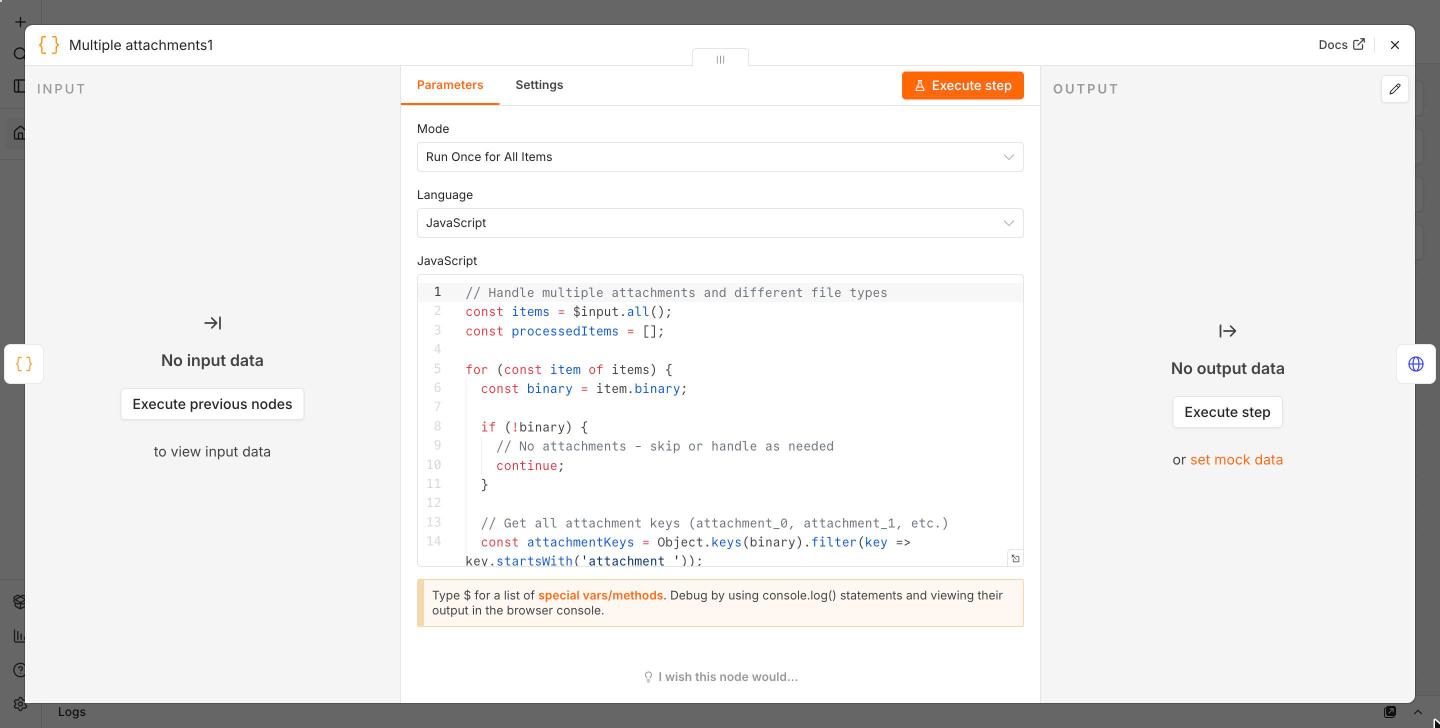
Task: Click code line 'for (const item of items) {'
Action: pyautogui.click(x=568, y=370)
